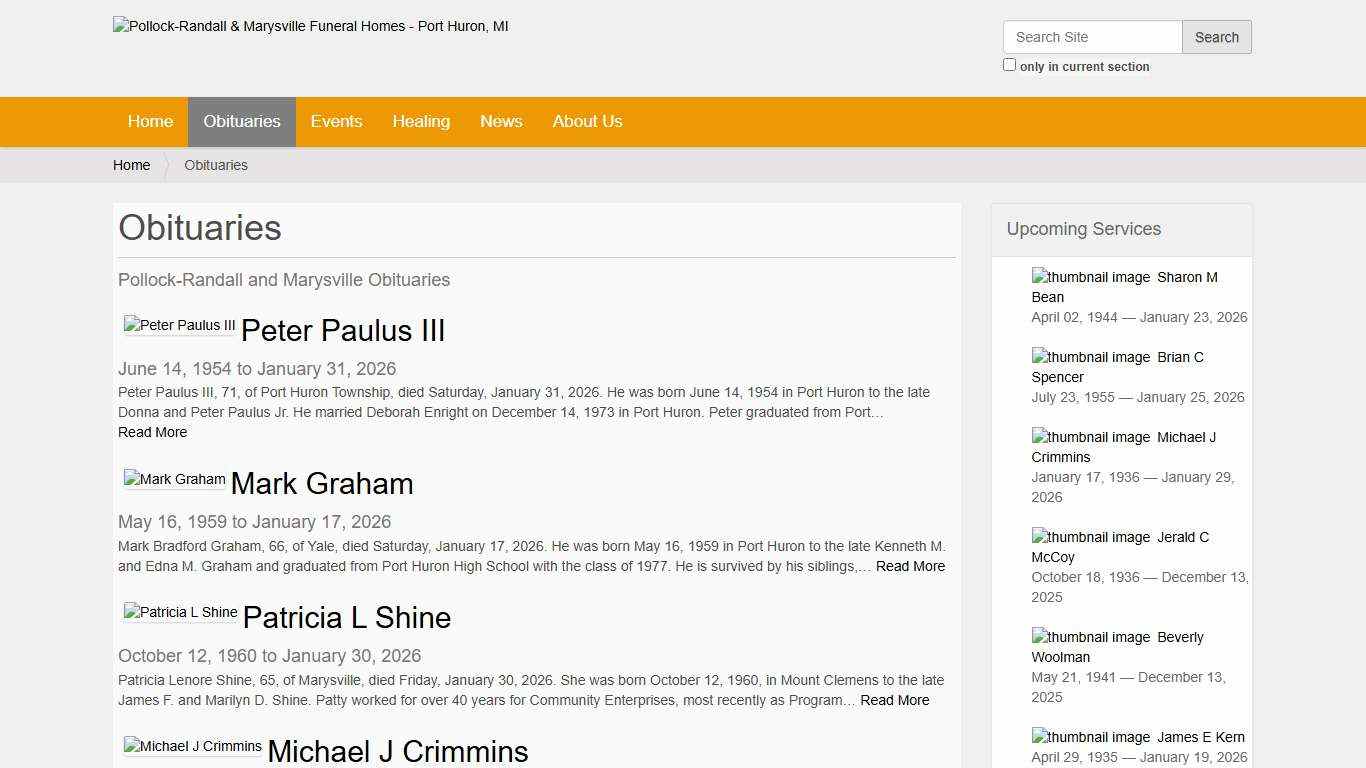Open the Healing navigation menu item

(421, 122)
